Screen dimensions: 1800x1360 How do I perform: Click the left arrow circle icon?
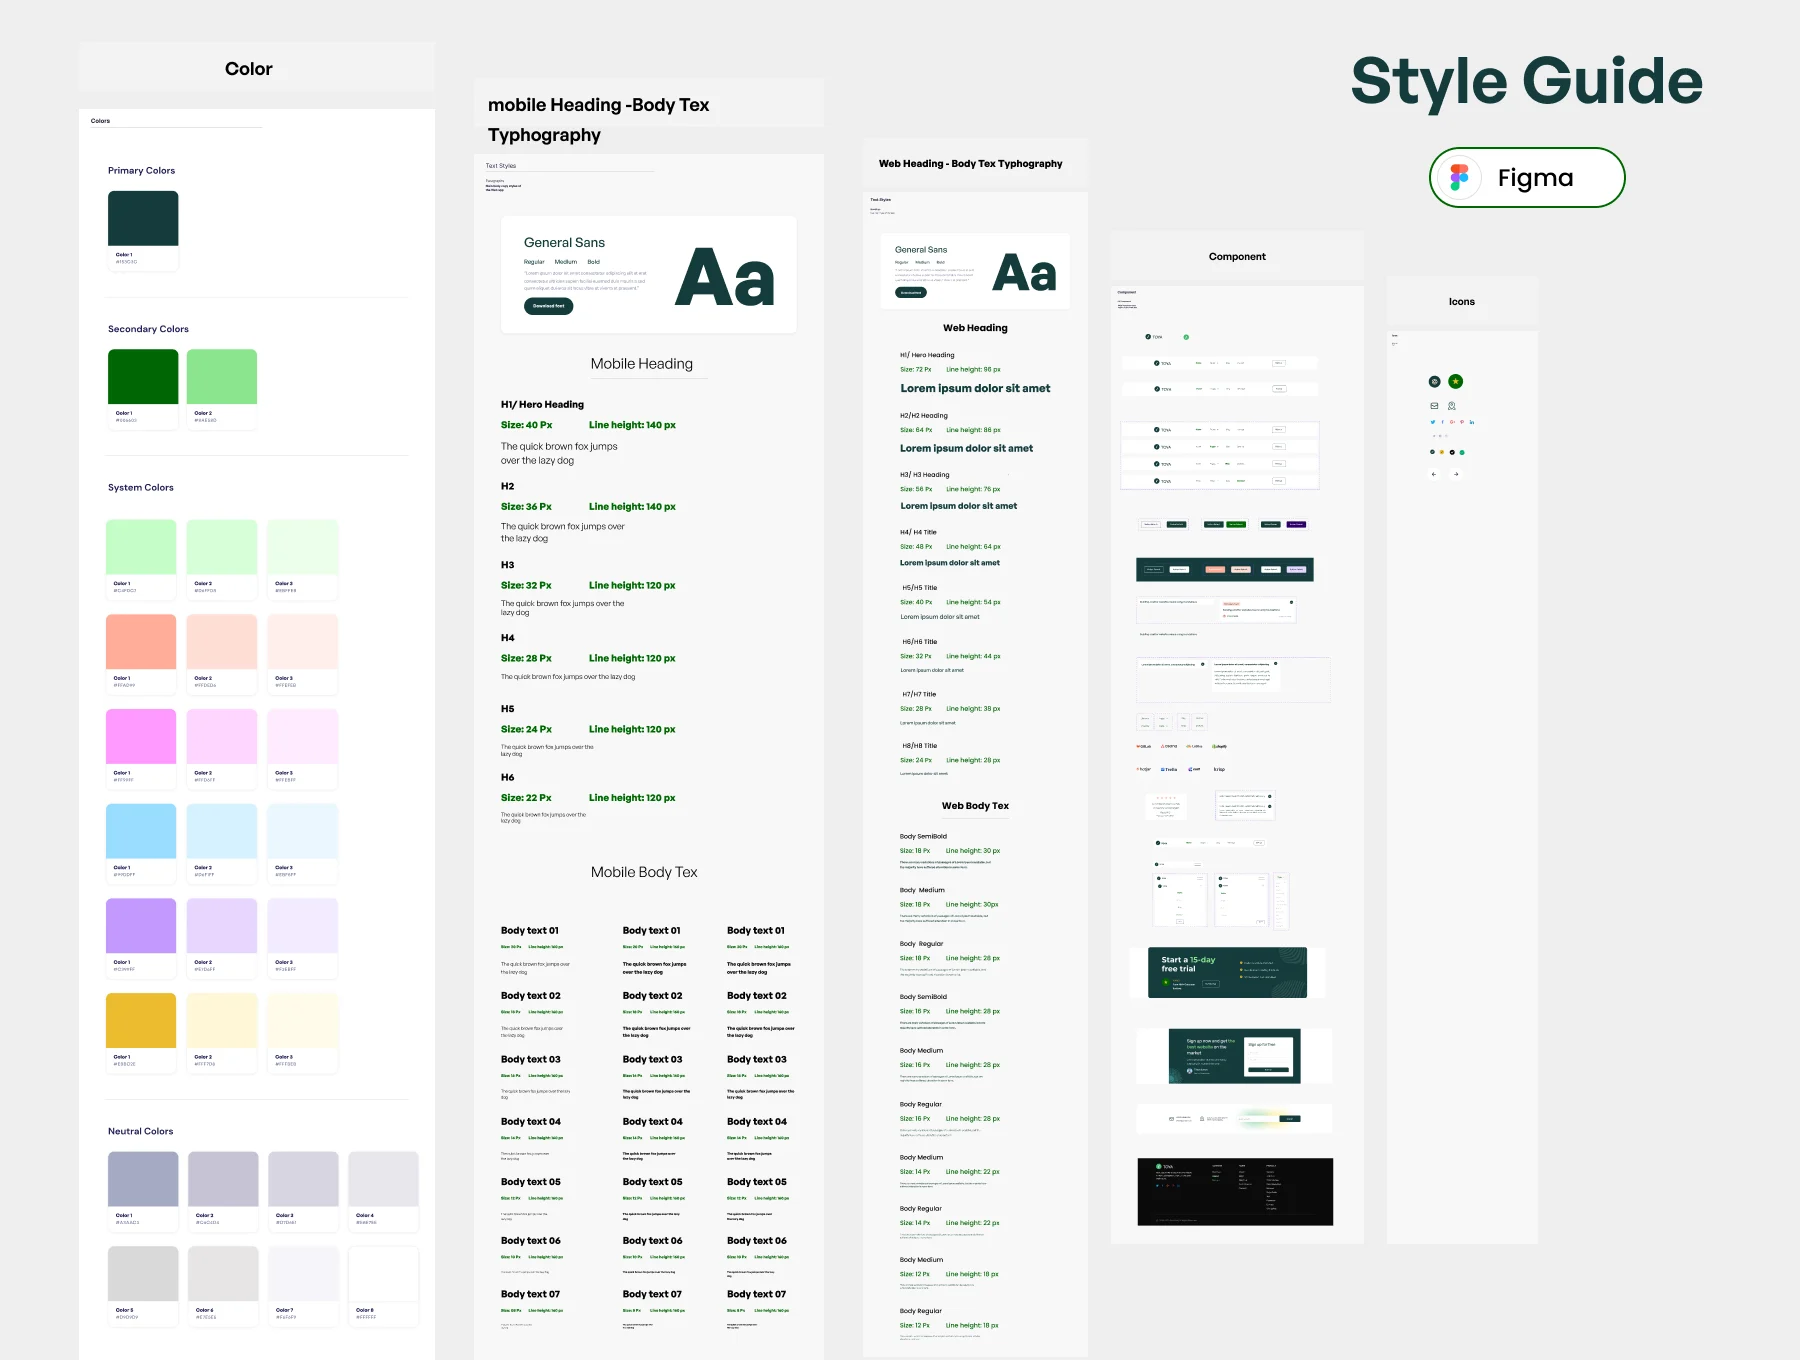coord(1434,474)
